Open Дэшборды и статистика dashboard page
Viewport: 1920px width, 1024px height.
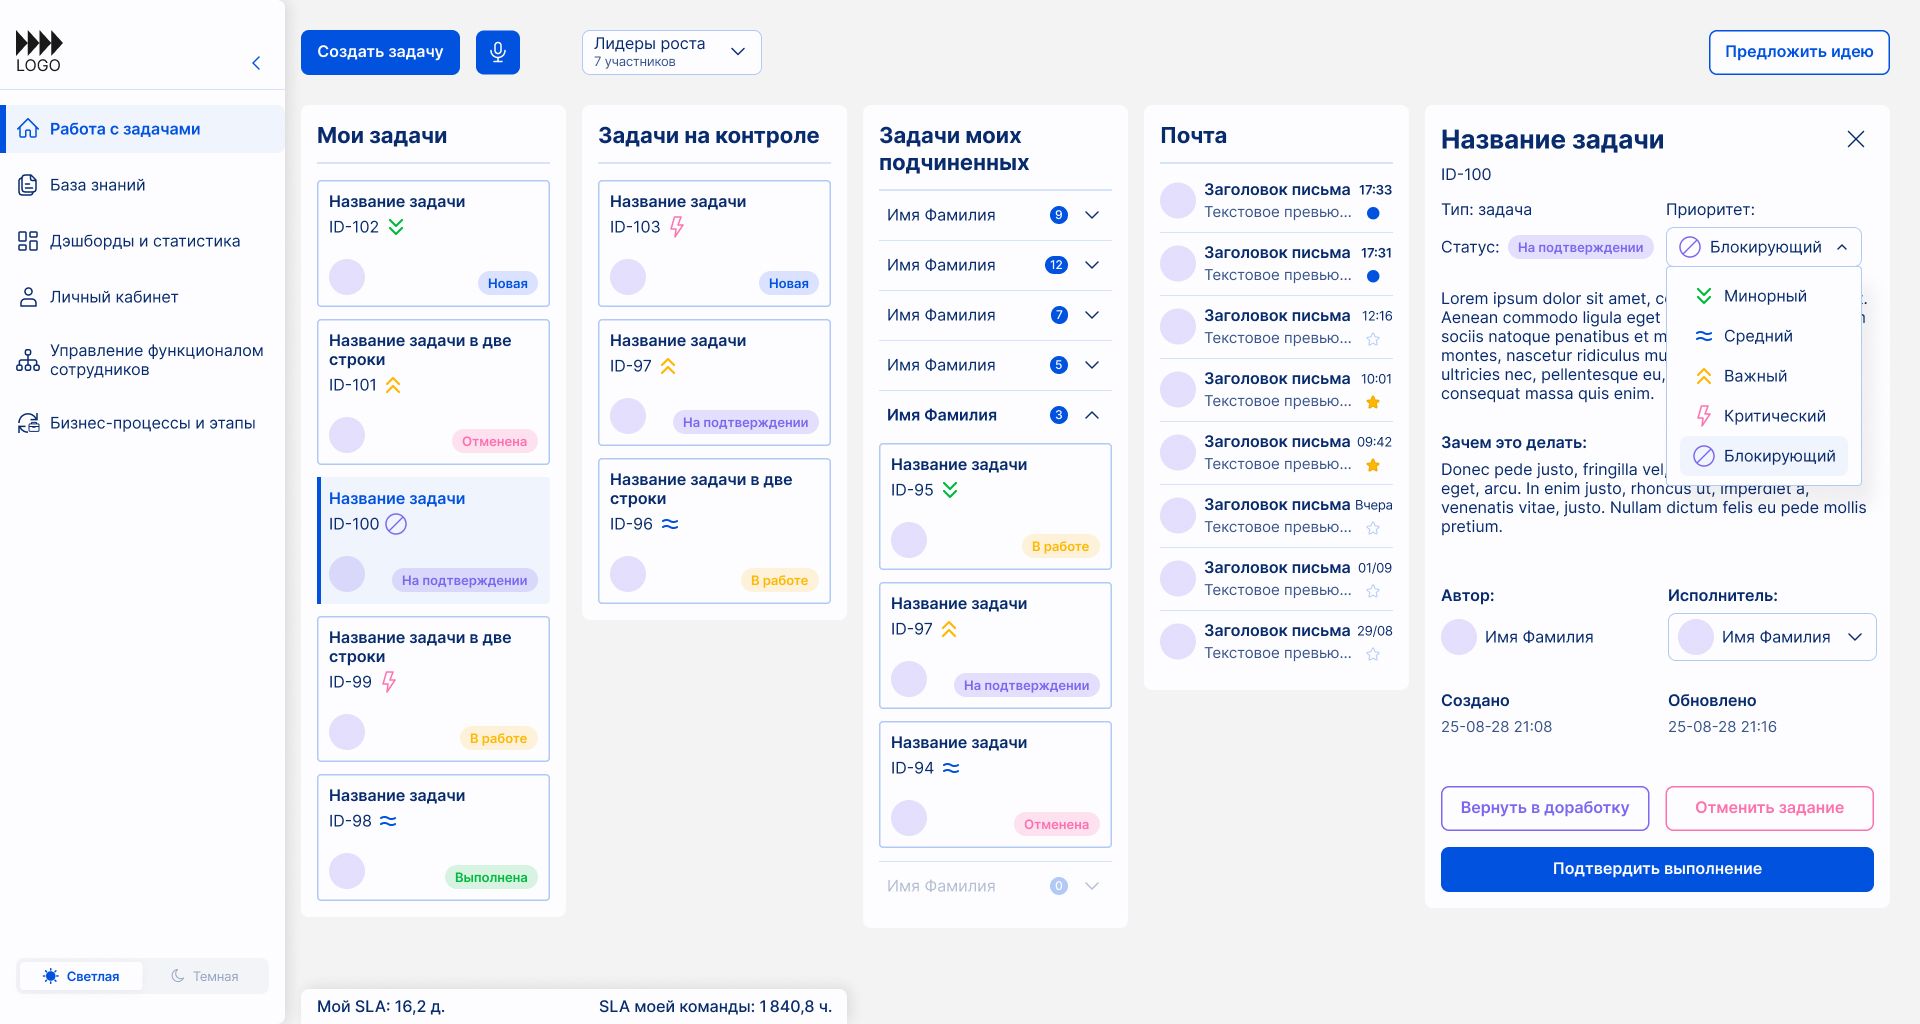144,241
